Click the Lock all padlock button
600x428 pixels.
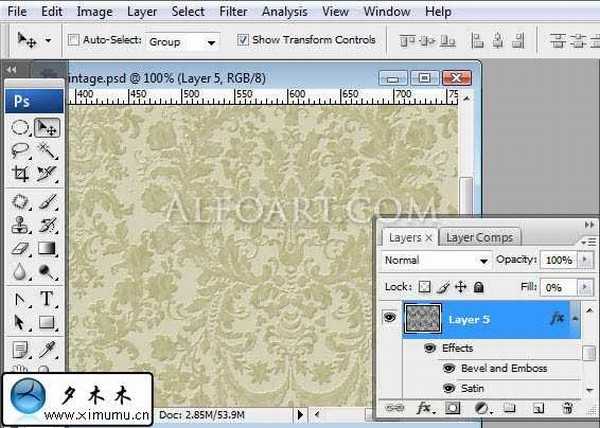pos(479,287)
